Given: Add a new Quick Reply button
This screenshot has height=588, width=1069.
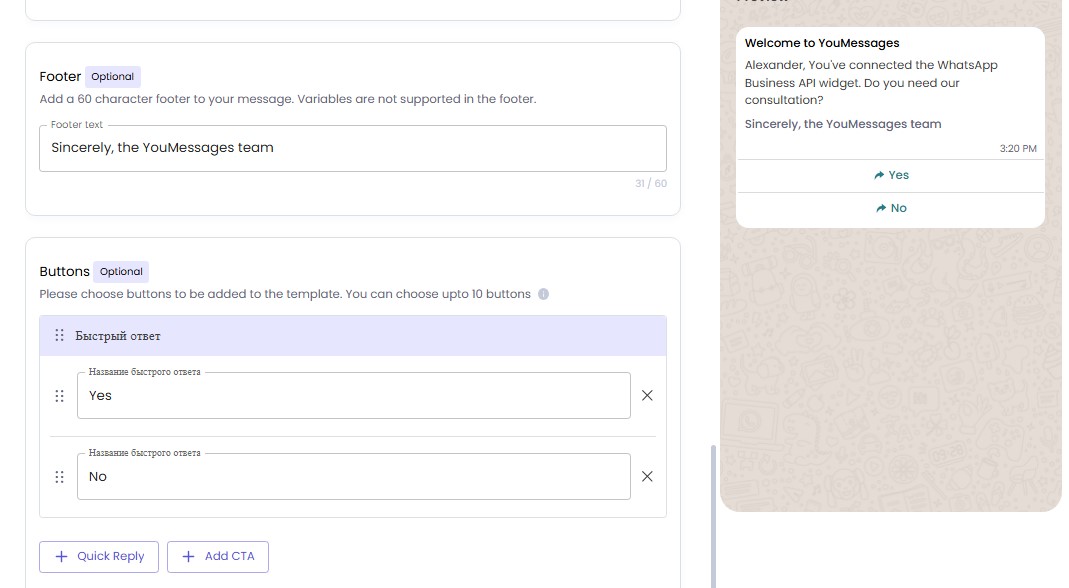Looking at the screenshot, I should [x=99, y=557].
